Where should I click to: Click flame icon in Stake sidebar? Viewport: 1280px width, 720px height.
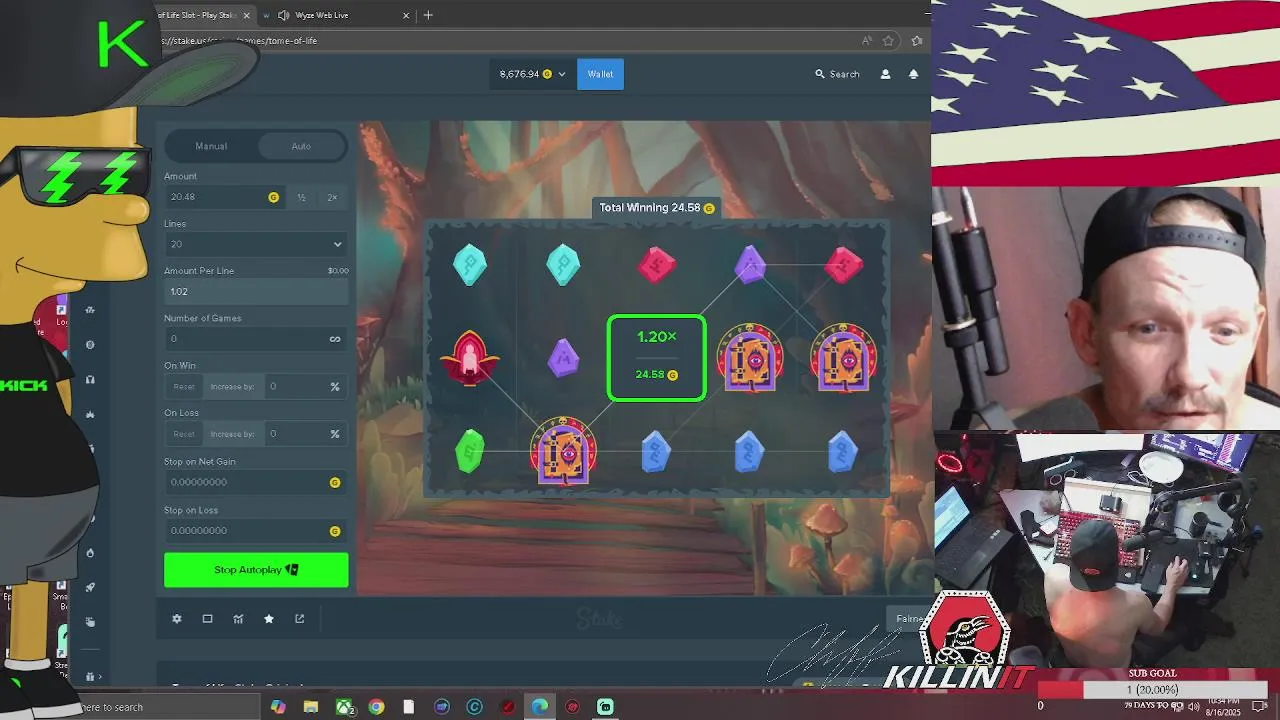click(90, 553)
